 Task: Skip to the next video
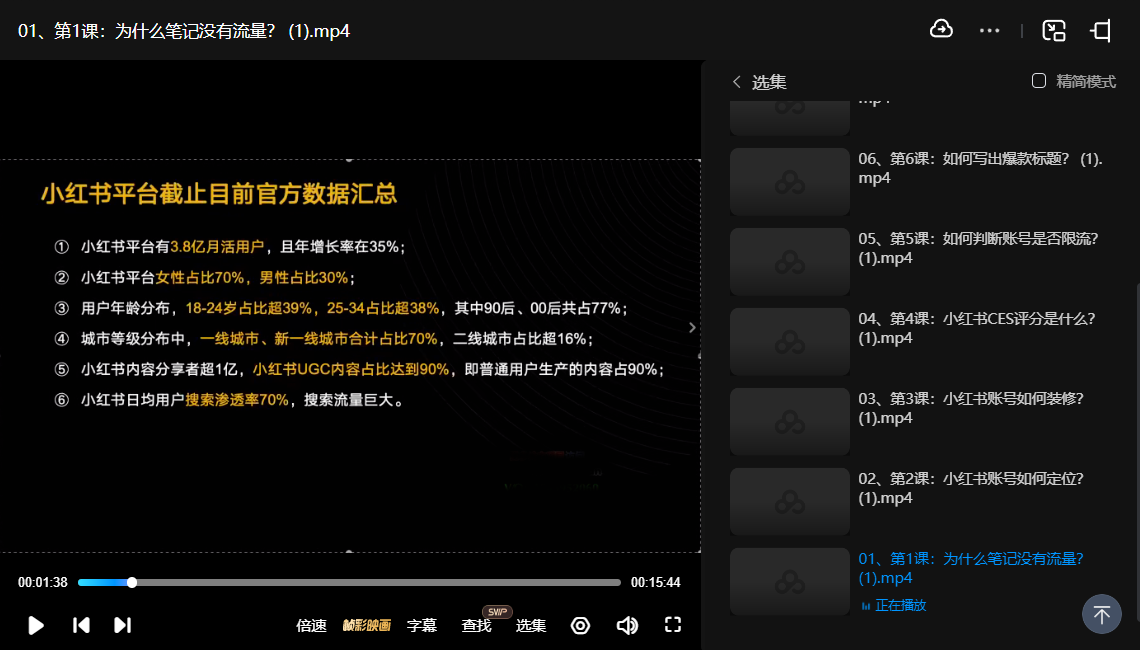pyautogui.click(x=122, y=625)
